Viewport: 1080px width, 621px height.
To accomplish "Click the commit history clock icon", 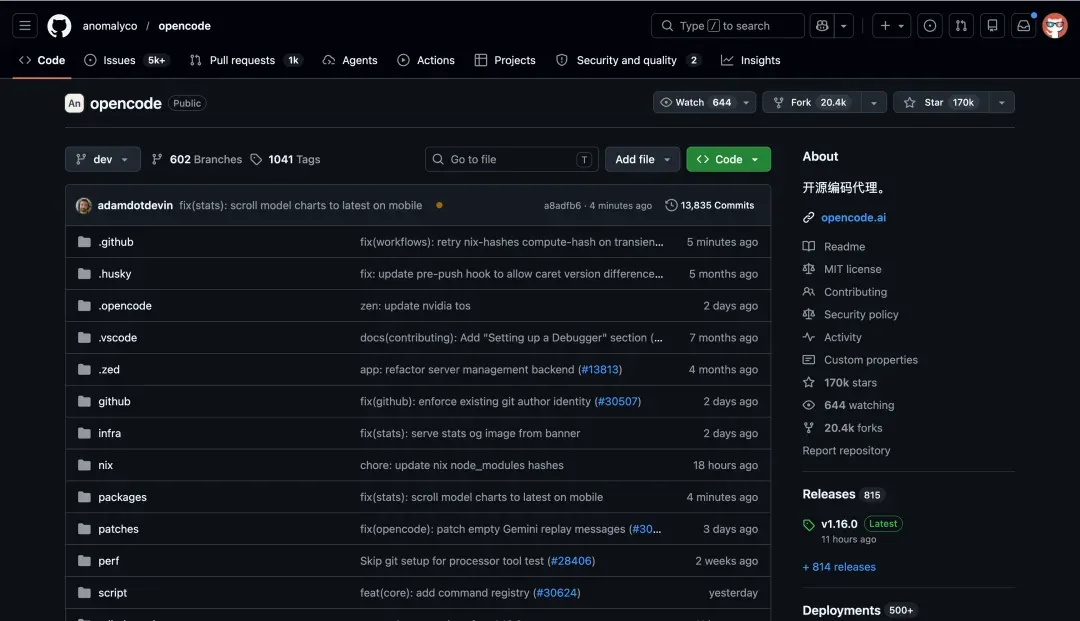I will pos(671,205).
